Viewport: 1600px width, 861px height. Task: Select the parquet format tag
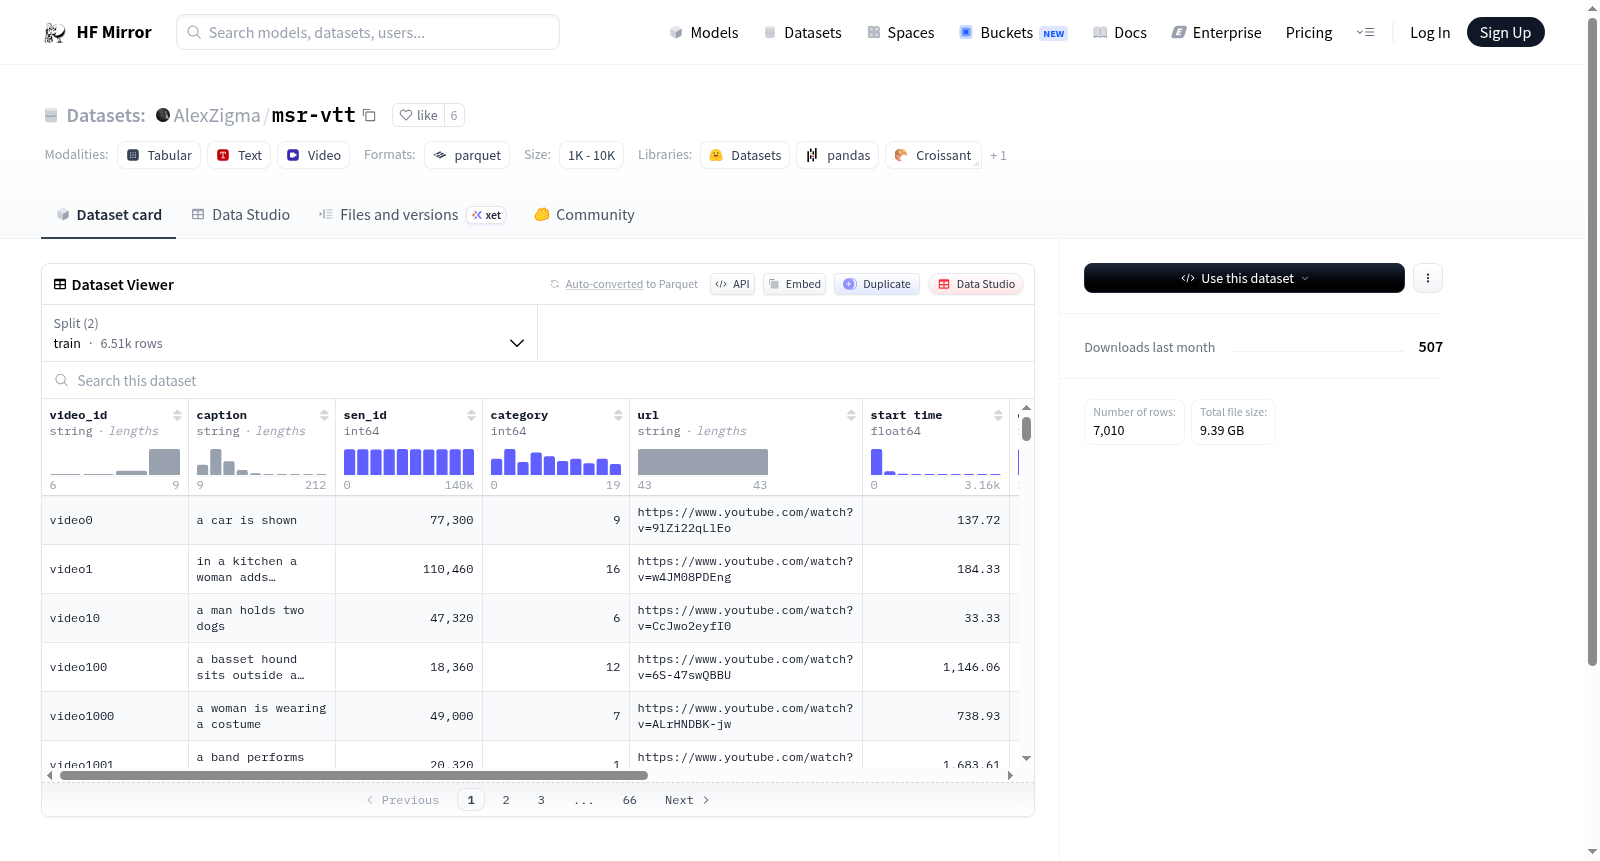pyautogui.click(x=467, y=155)
